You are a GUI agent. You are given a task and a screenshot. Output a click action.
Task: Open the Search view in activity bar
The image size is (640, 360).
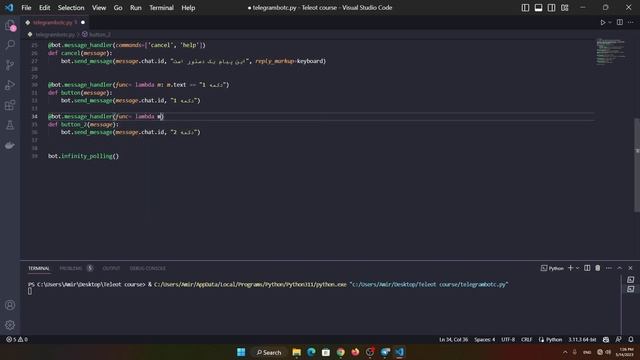[x=10, y=44]
